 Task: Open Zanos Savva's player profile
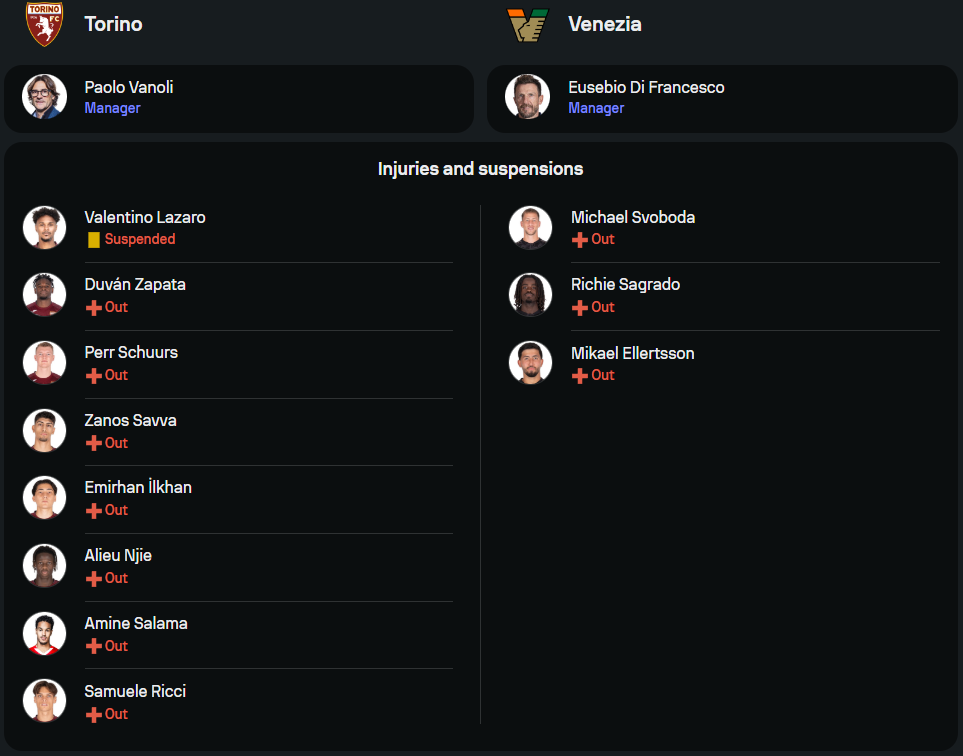[x=130, y=420]
